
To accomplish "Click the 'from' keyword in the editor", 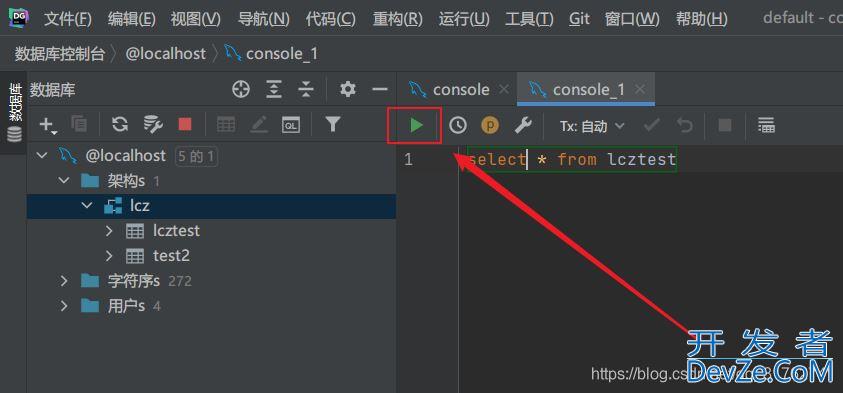I will pos(577,159).
